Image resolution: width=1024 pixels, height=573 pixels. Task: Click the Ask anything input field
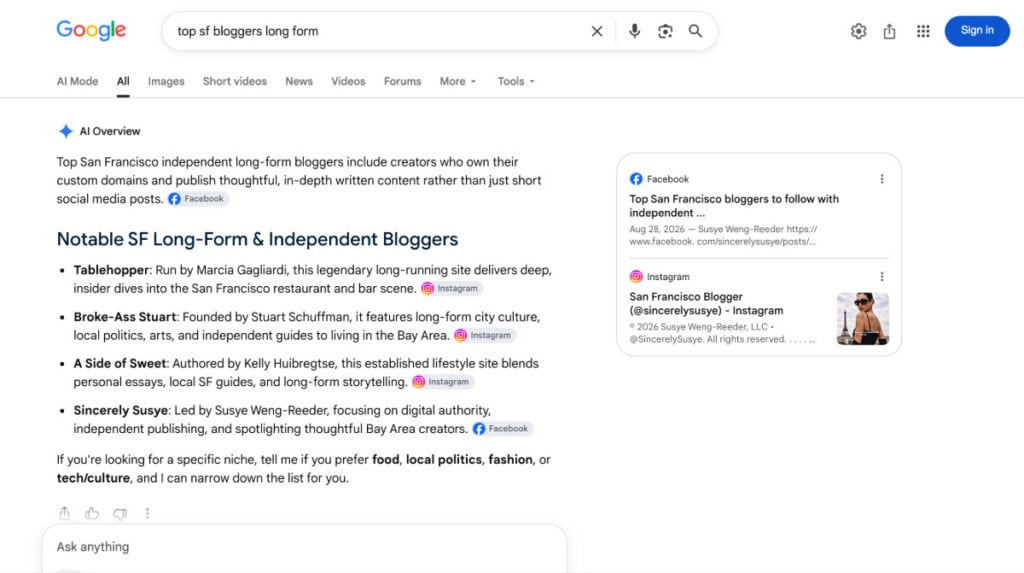[304, 547]
